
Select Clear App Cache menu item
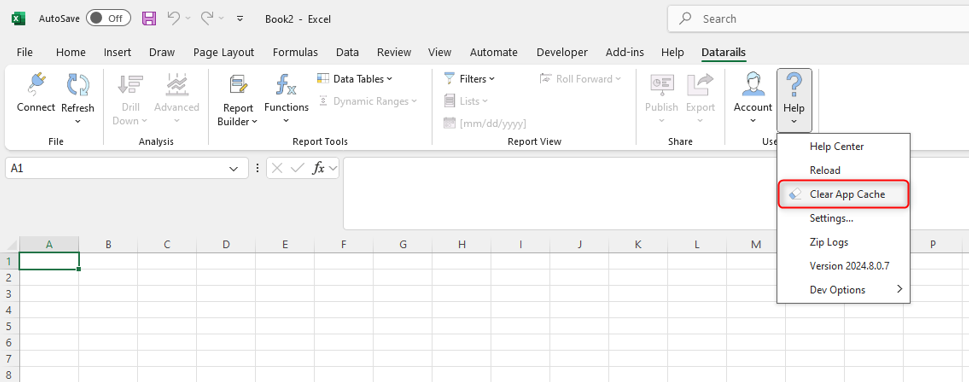(844, 194)
